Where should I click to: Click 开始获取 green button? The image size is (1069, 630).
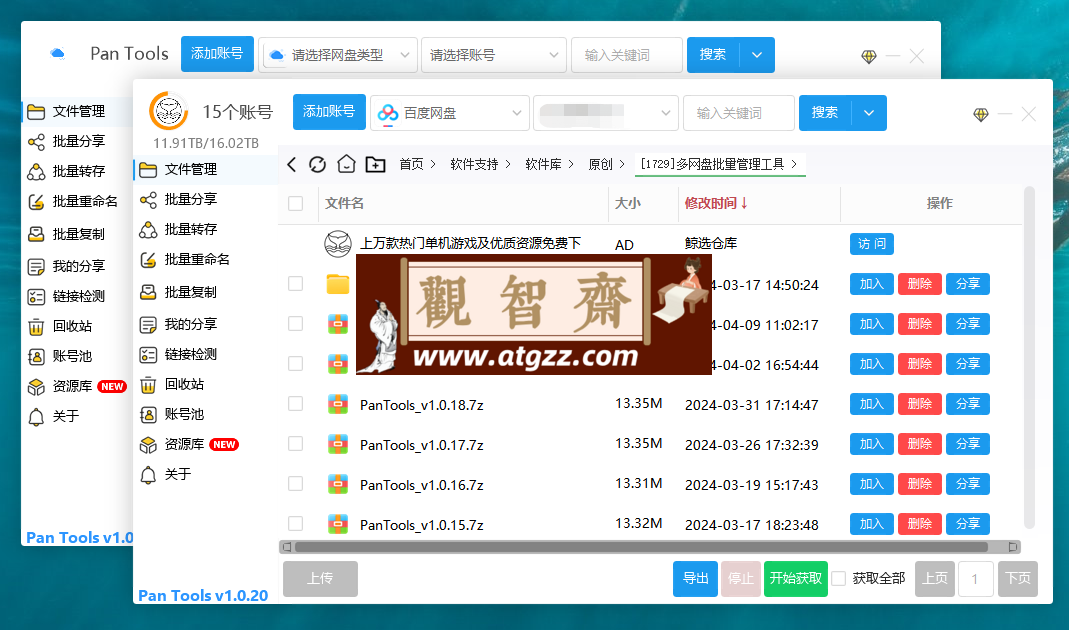tap(796, 579)
